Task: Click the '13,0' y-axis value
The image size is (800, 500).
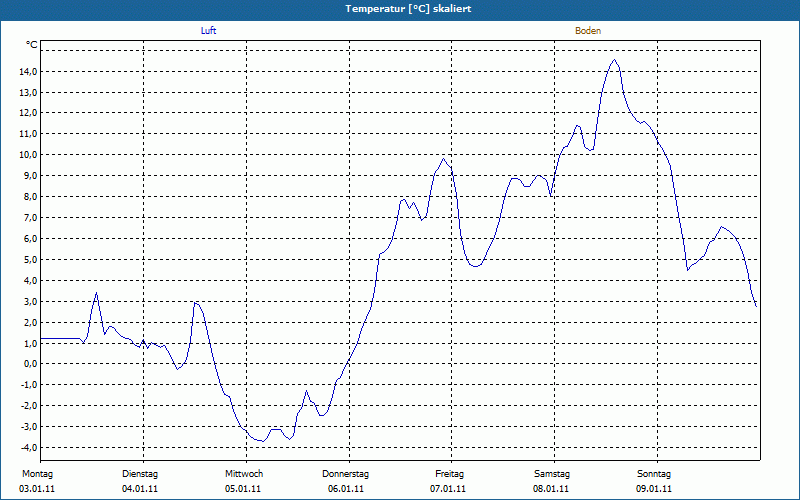Action: tap(29, 92)
